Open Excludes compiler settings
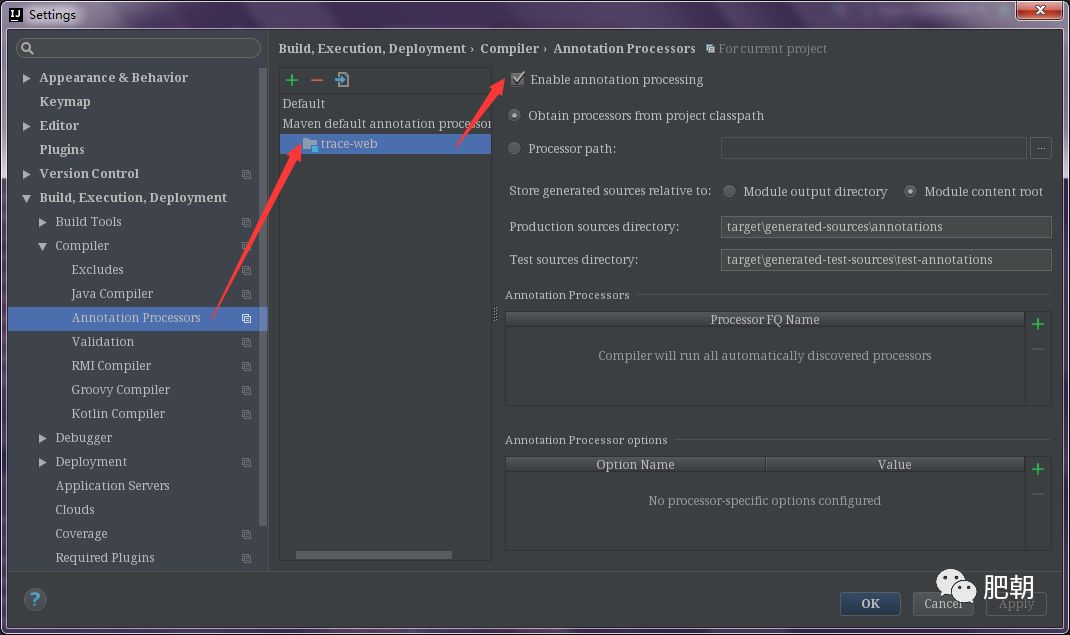1070x635 pixels. pyautogui.click(x=98, y=269)
